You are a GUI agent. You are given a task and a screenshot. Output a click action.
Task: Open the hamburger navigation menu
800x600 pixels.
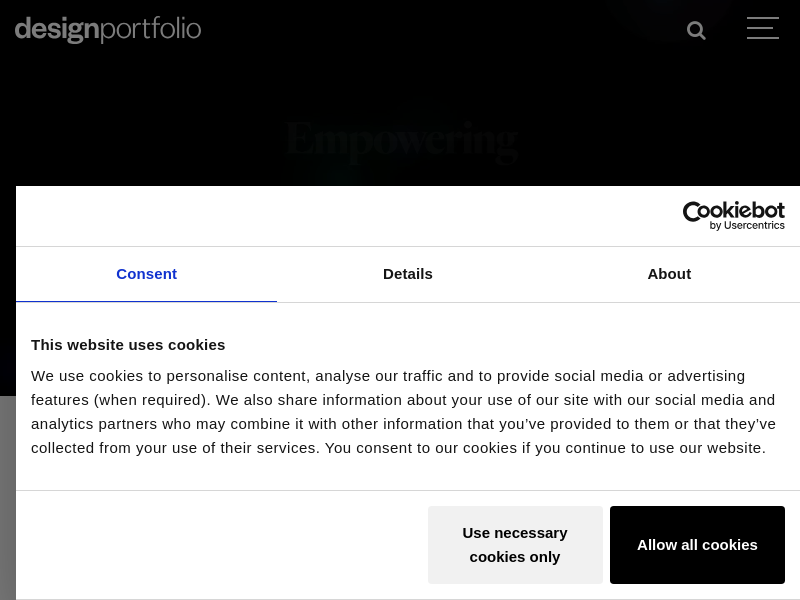click(762, 28)
